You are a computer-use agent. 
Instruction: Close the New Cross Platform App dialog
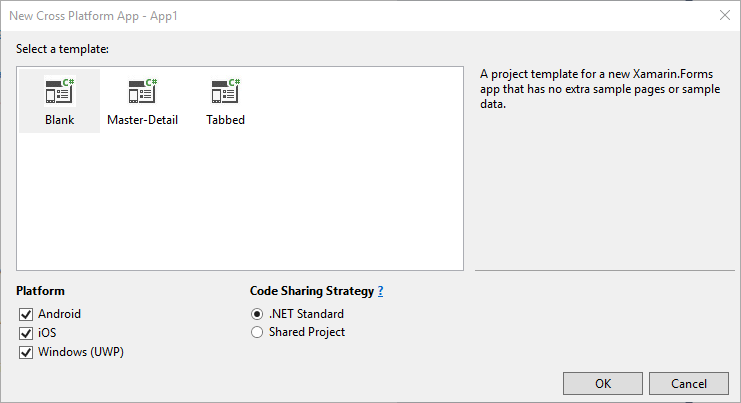click(x=723, y=15)
